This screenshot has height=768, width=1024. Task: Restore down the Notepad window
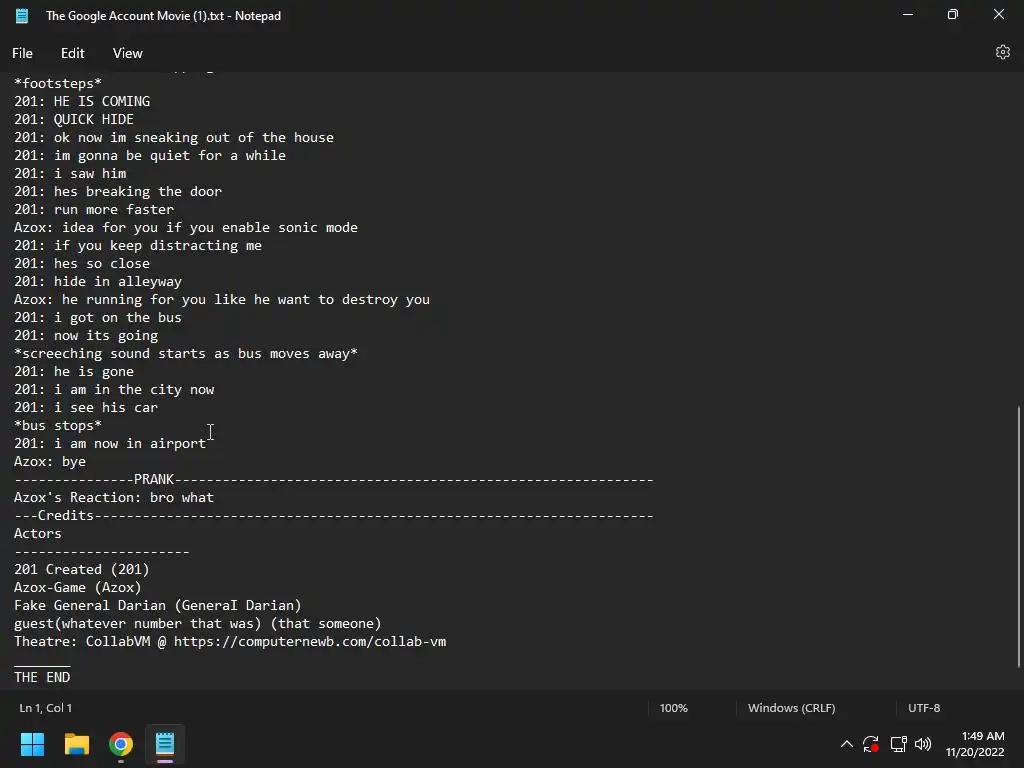point(953,15)
